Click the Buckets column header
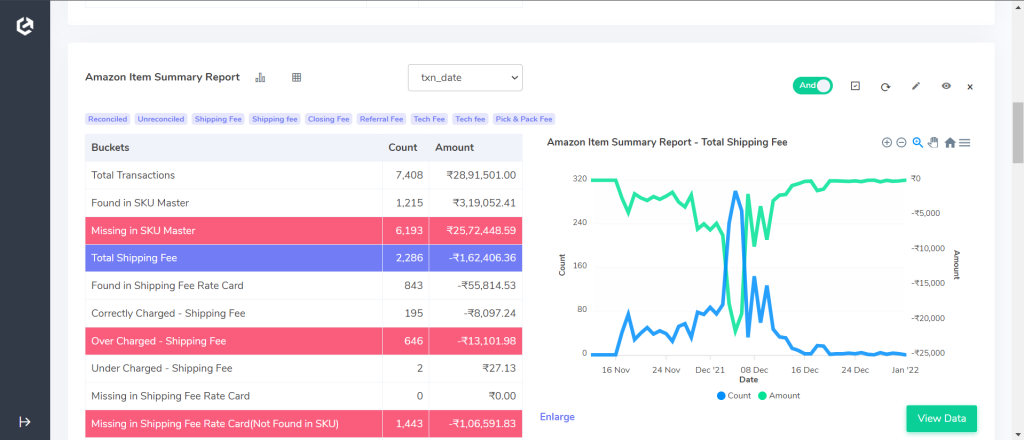1024x440 pixels. pyautogui.click(x=233, y=148)
